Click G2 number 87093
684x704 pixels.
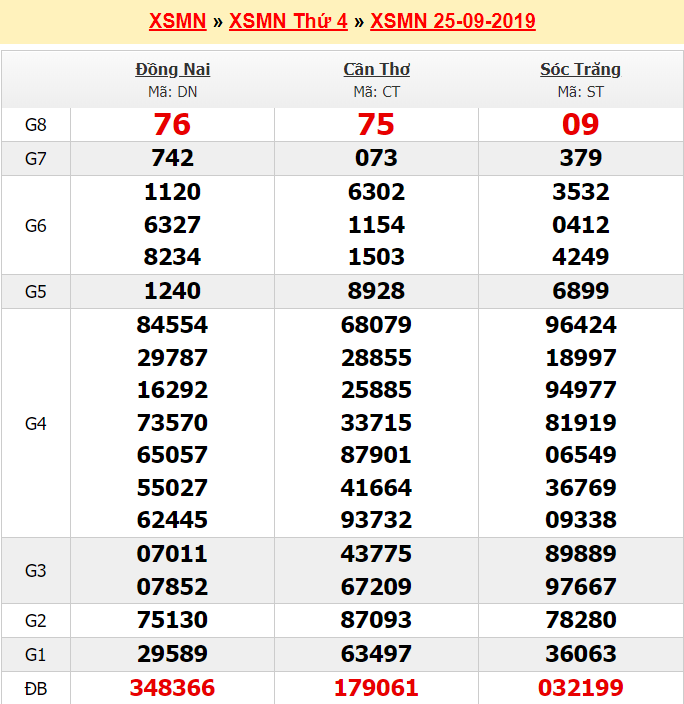pyautogui.click(x=376, y=620)
